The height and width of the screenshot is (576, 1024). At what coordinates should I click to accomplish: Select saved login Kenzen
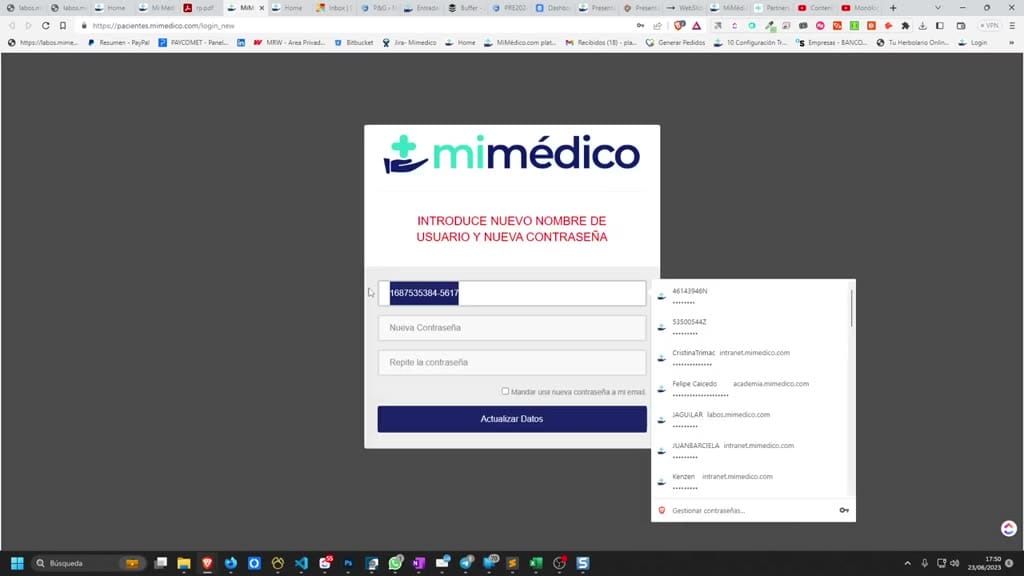pos(751,481)
